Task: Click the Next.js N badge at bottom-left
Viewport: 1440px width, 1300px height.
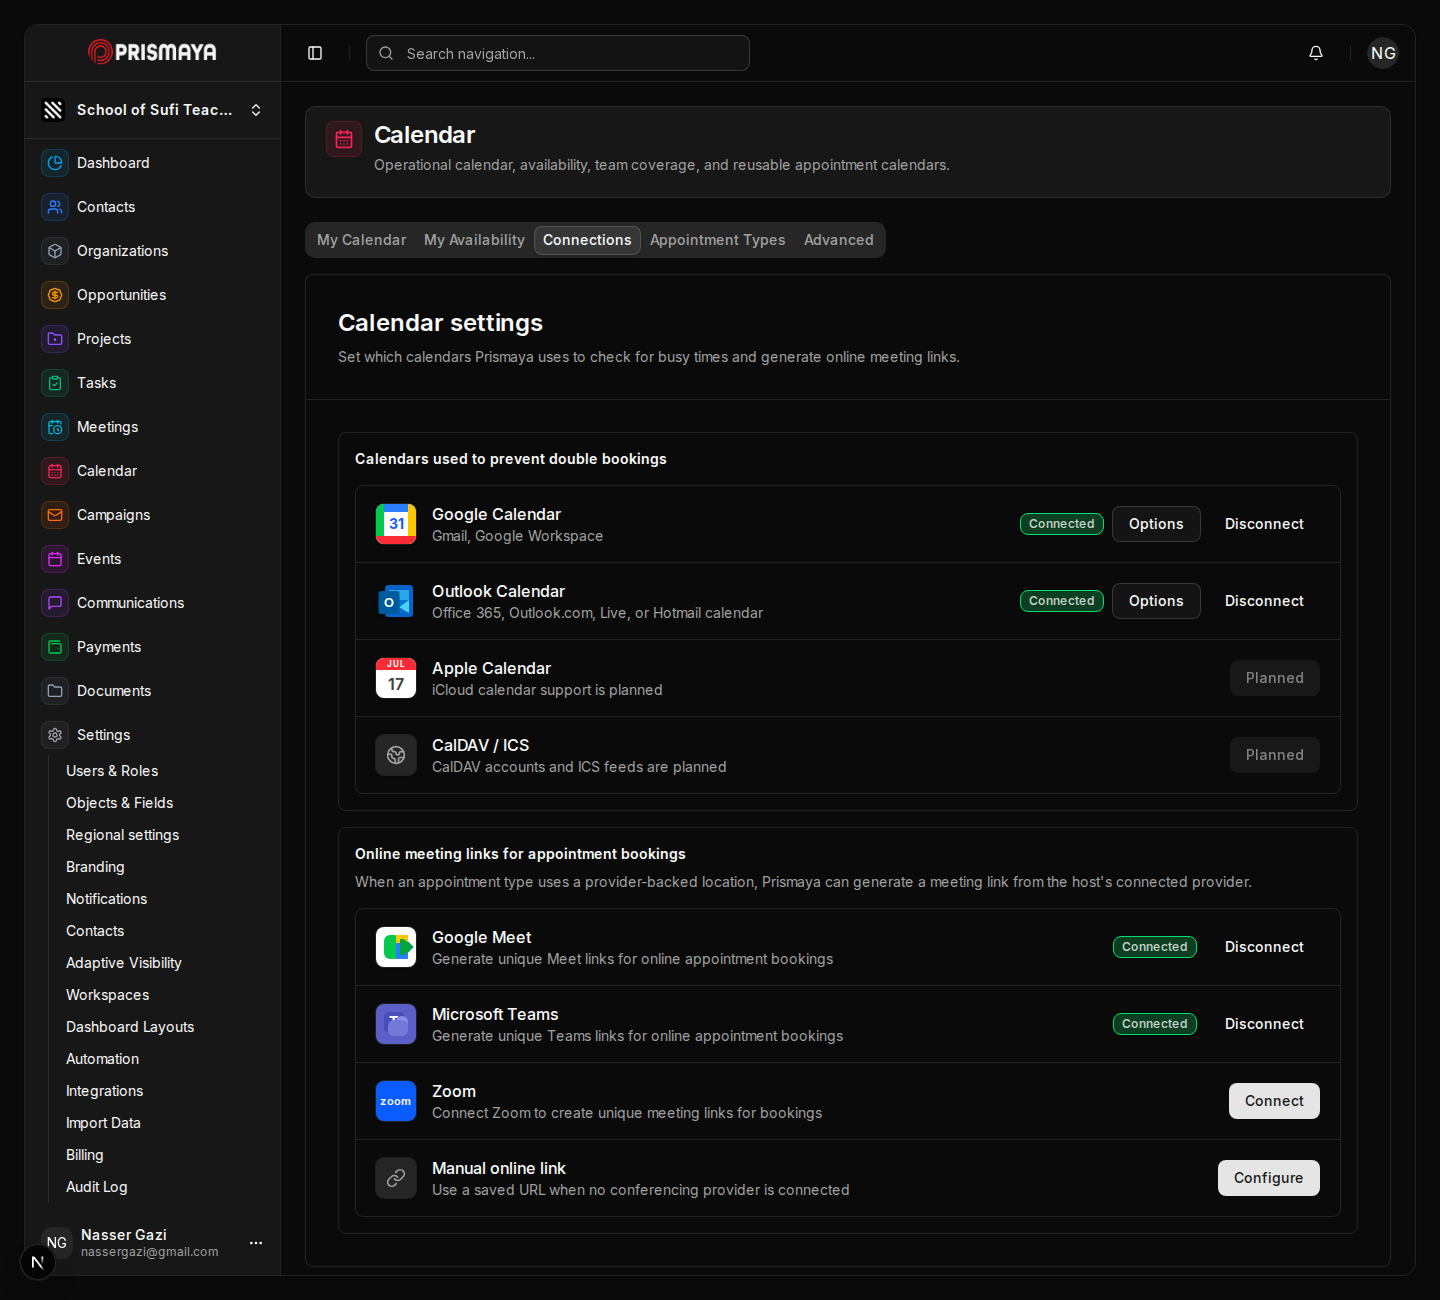Action: [38, 1262]
